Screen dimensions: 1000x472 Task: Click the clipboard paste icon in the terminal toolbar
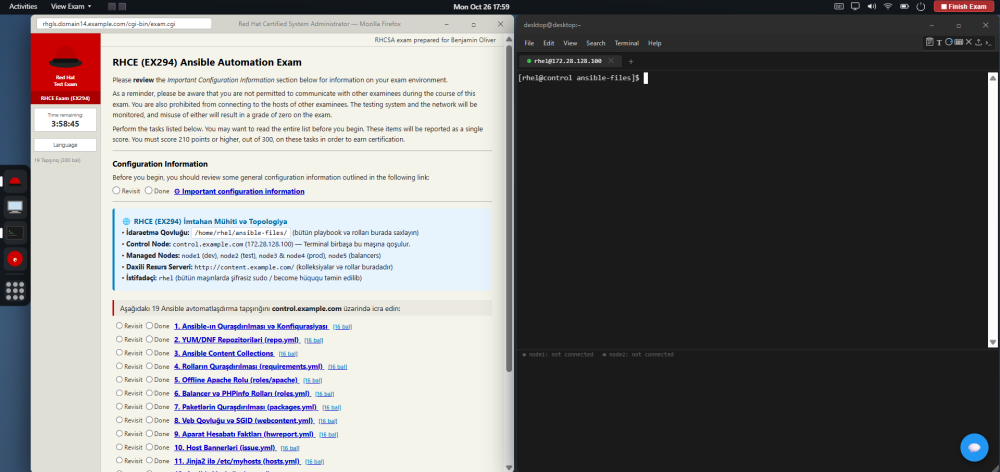coord(930,42)
